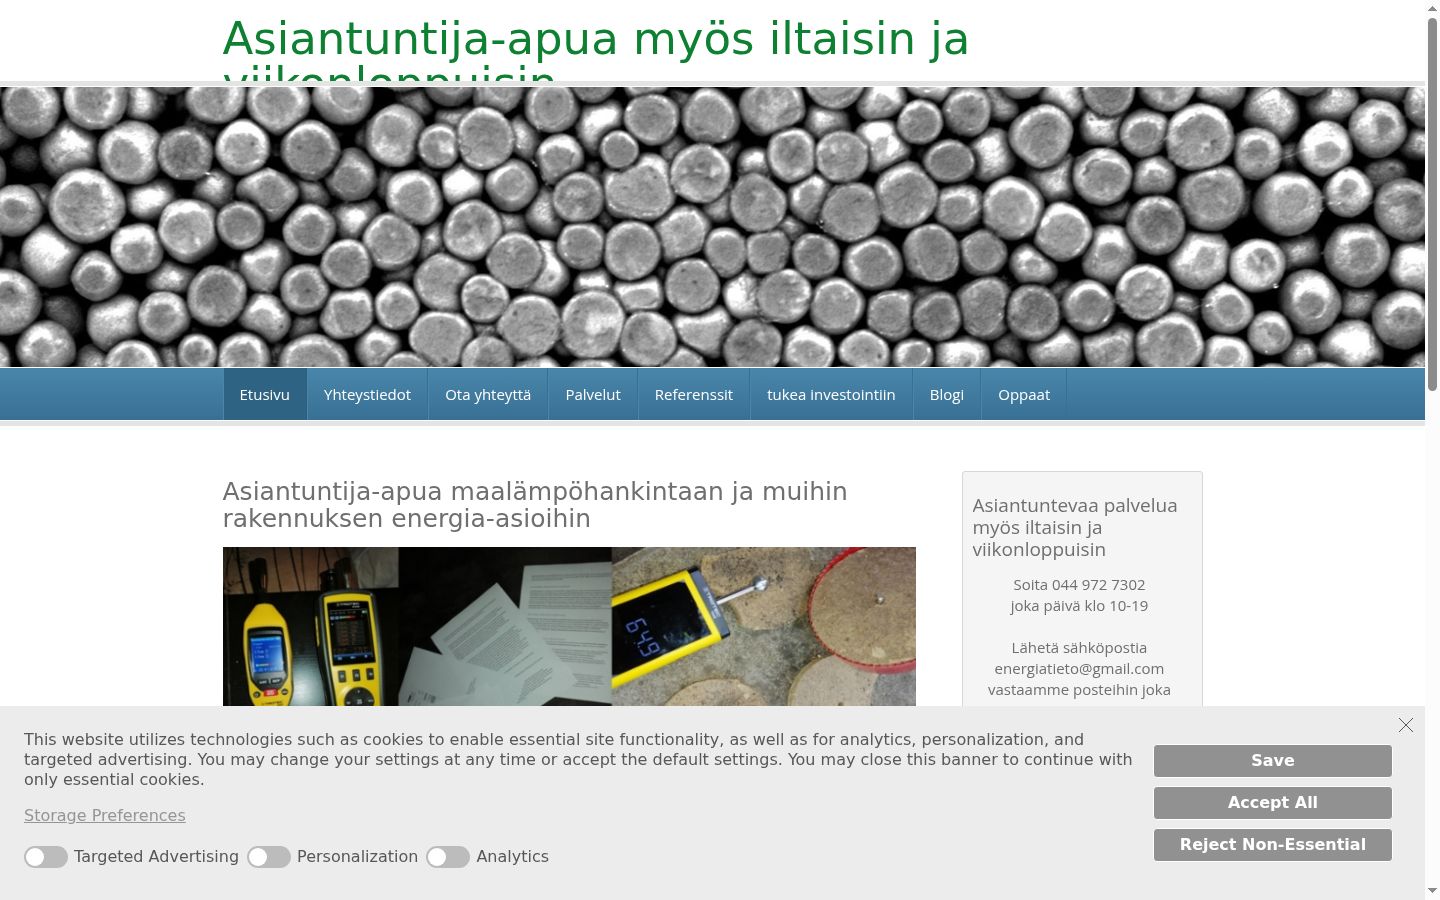The image size is (1440, 900).
Task: Click the scrollbar down arrow
Action: point(1432,891)
